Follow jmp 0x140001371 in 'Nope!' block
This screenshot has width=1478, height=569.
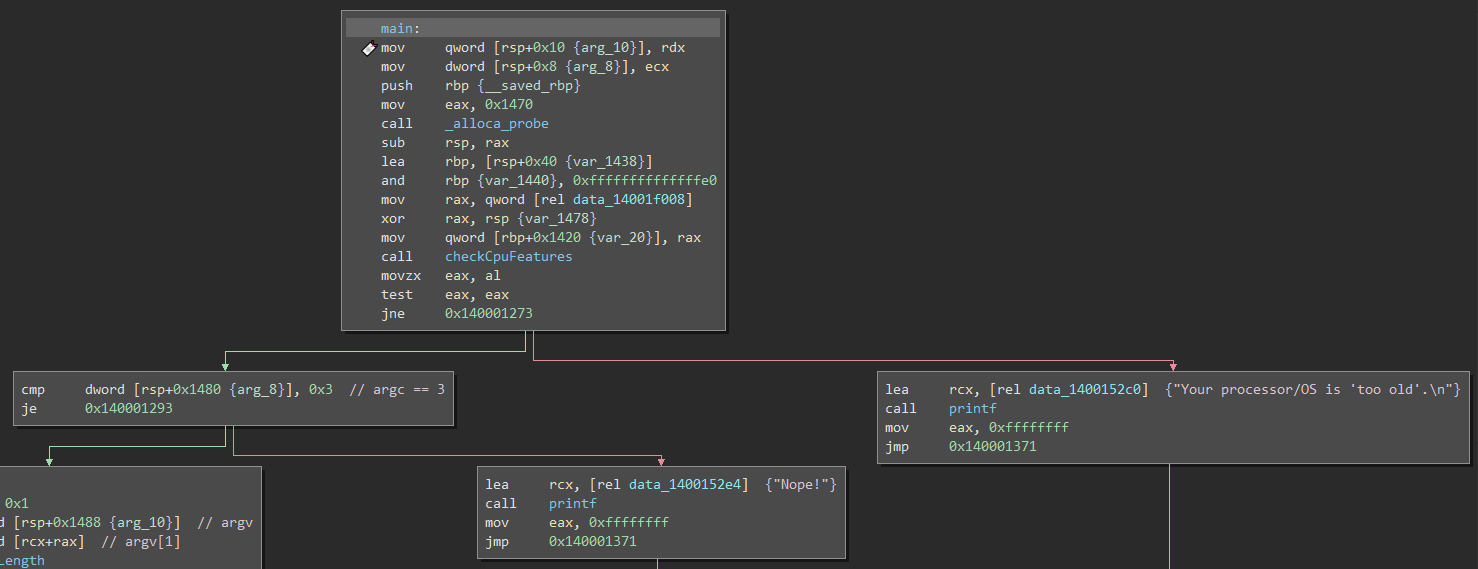(593, 542)
